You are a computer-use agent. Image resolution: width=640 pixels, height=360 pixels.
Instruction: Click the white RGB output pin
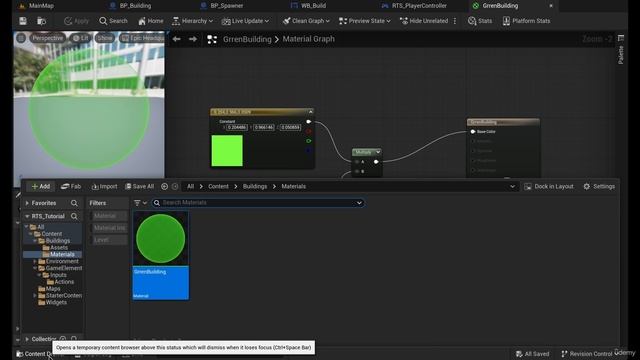pos(309,122)
